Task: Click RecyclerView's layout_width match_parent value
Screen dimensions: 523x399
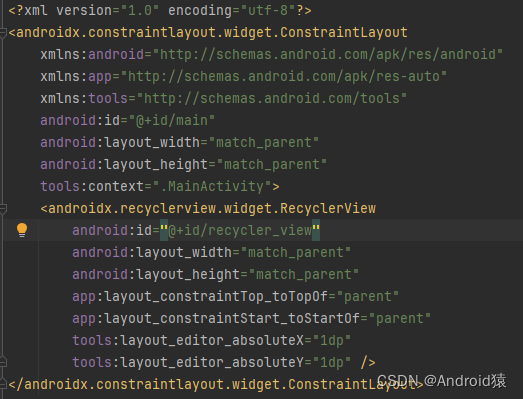Action: coord(296,253)
